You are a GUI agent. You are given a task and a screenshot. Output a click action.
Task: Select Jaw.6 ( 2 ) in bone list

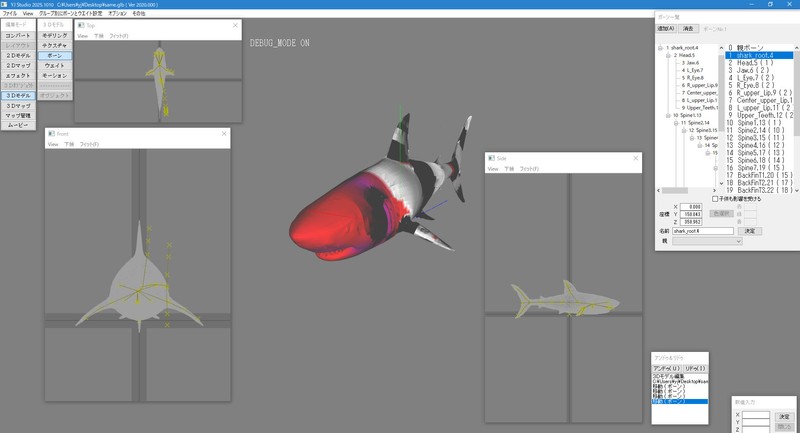click(759, 70)
